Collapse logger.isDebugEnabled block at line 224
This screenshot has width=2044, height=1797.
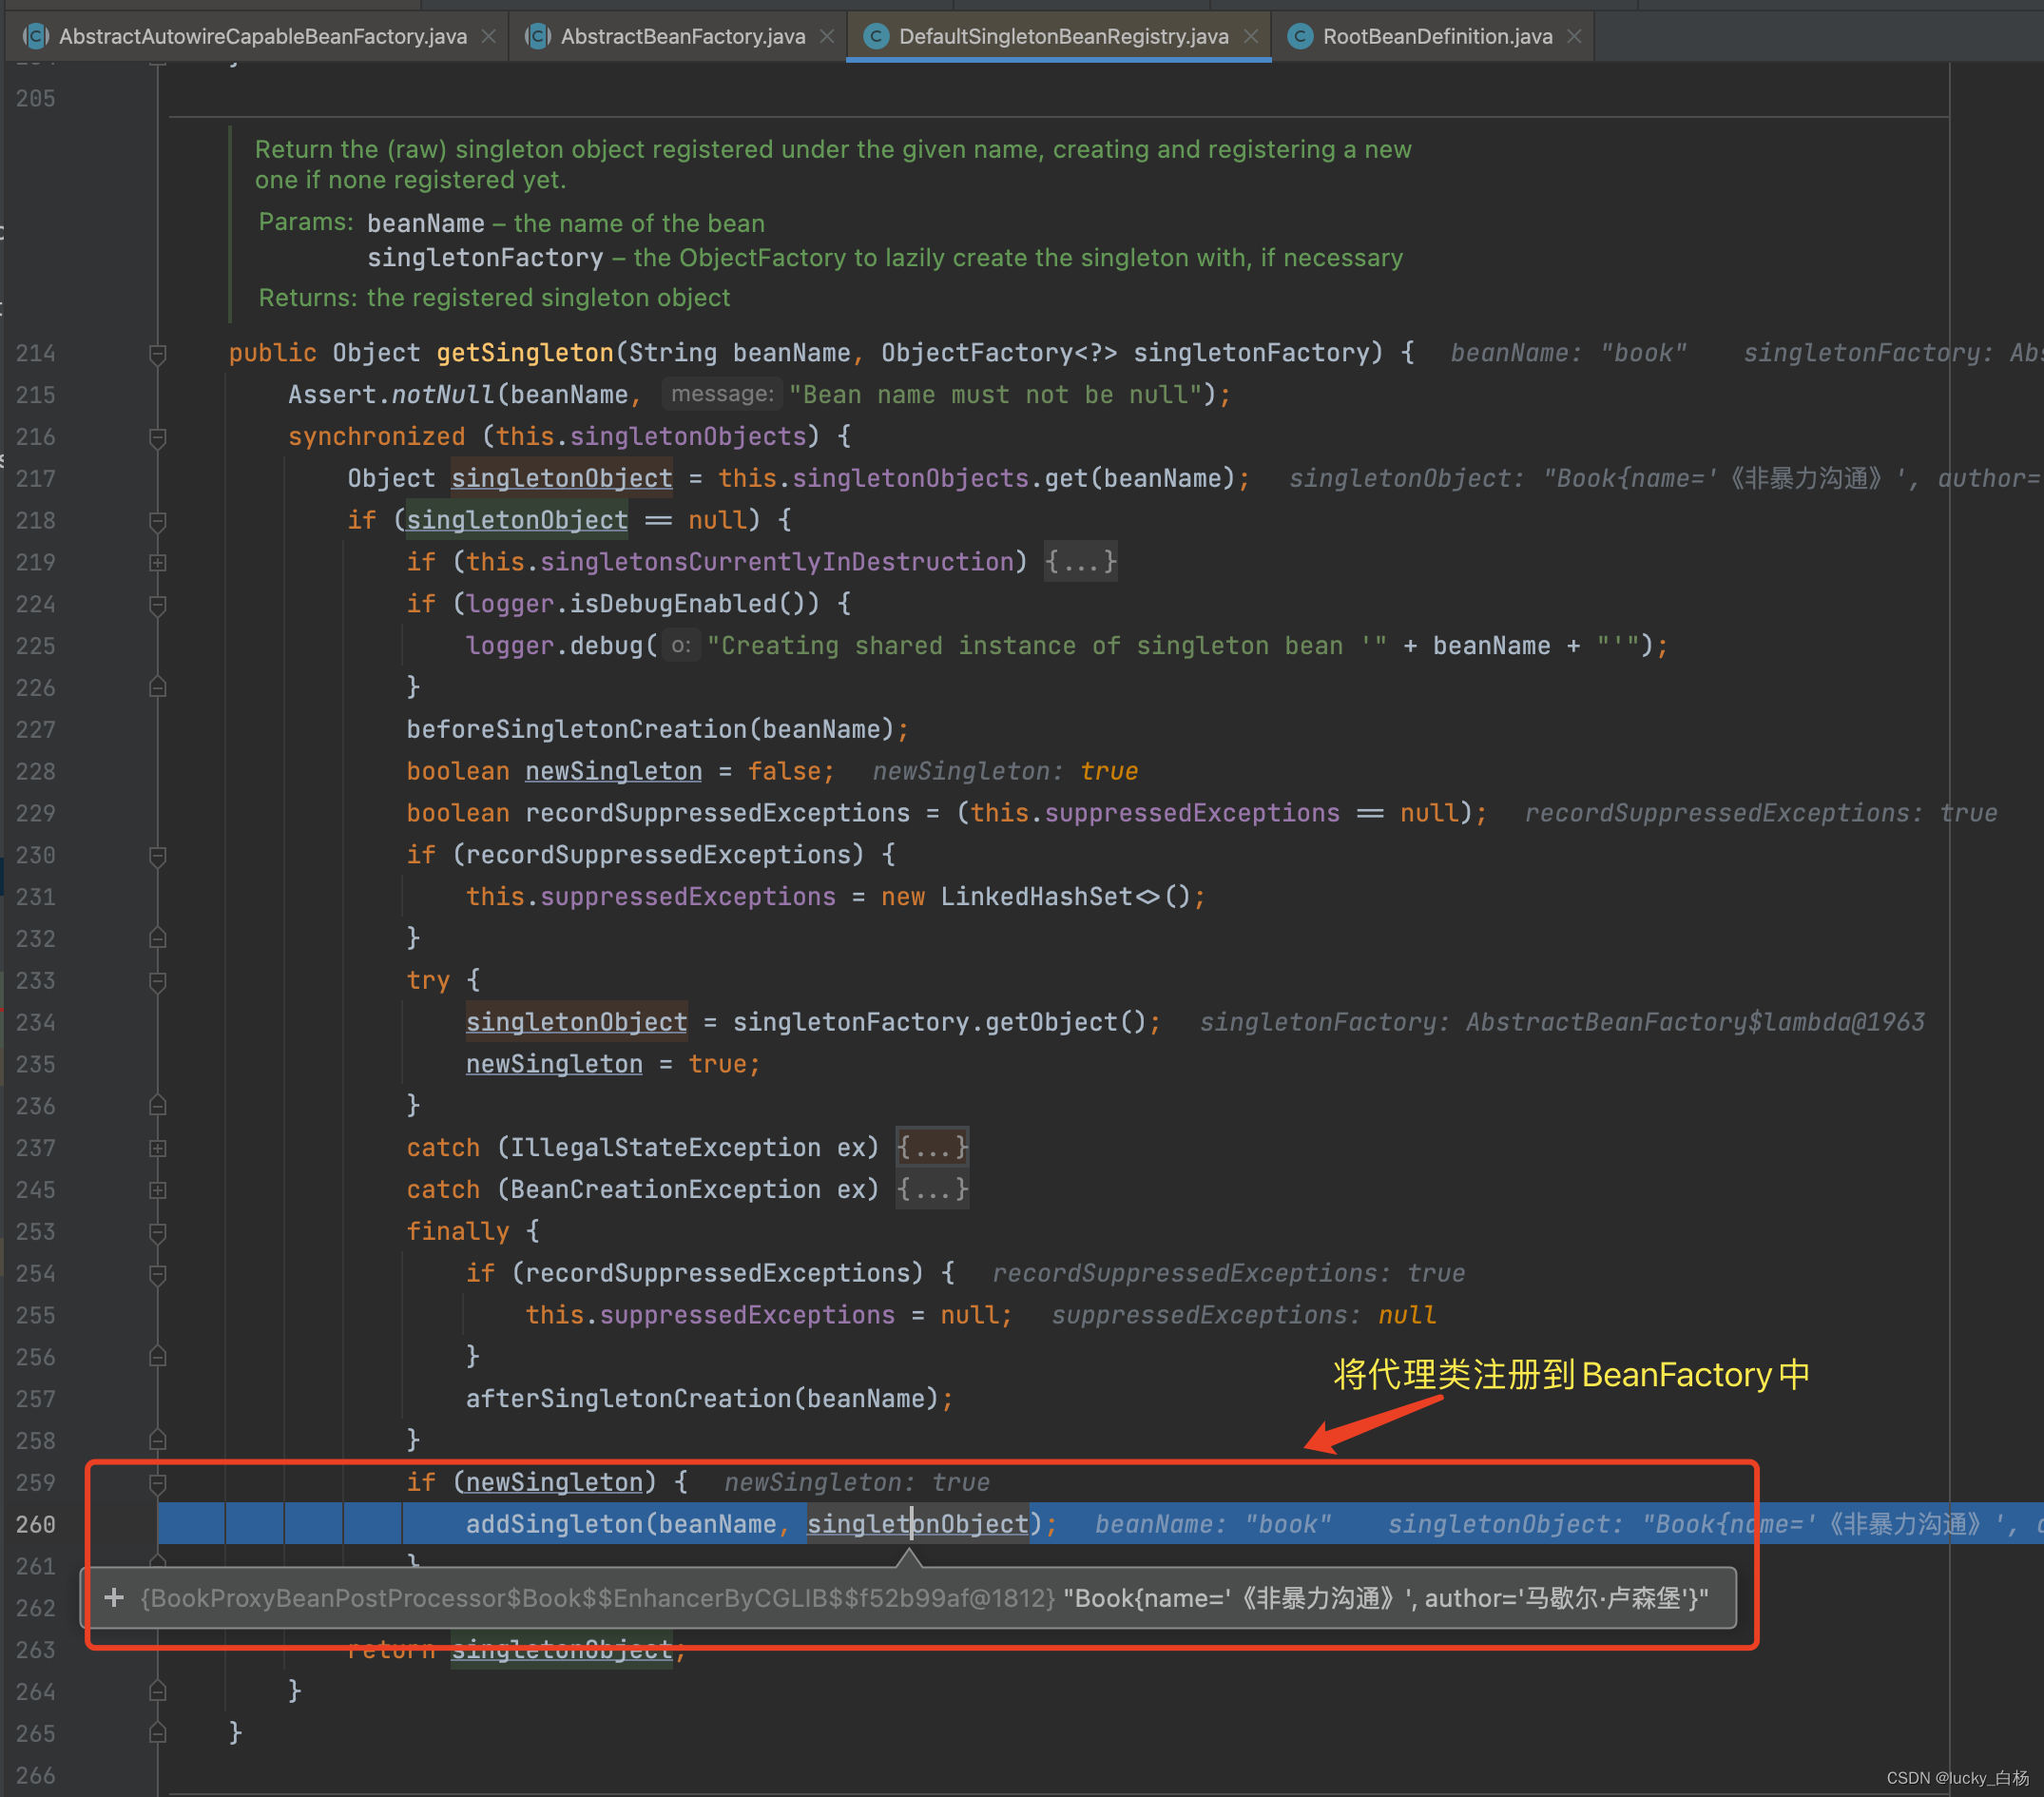point(157,605)
